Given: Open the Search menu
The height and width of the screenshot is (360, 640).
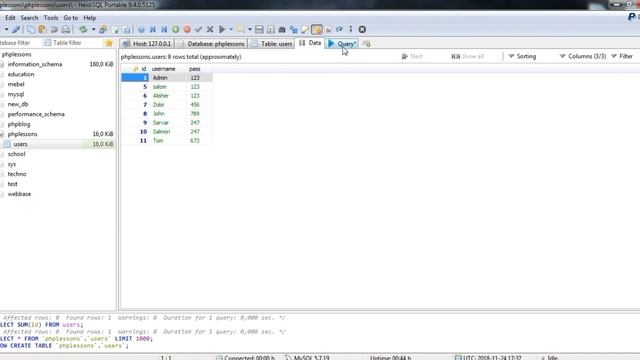Looking at the screenshot, I should pyautogui.click(x=29, y=18).
